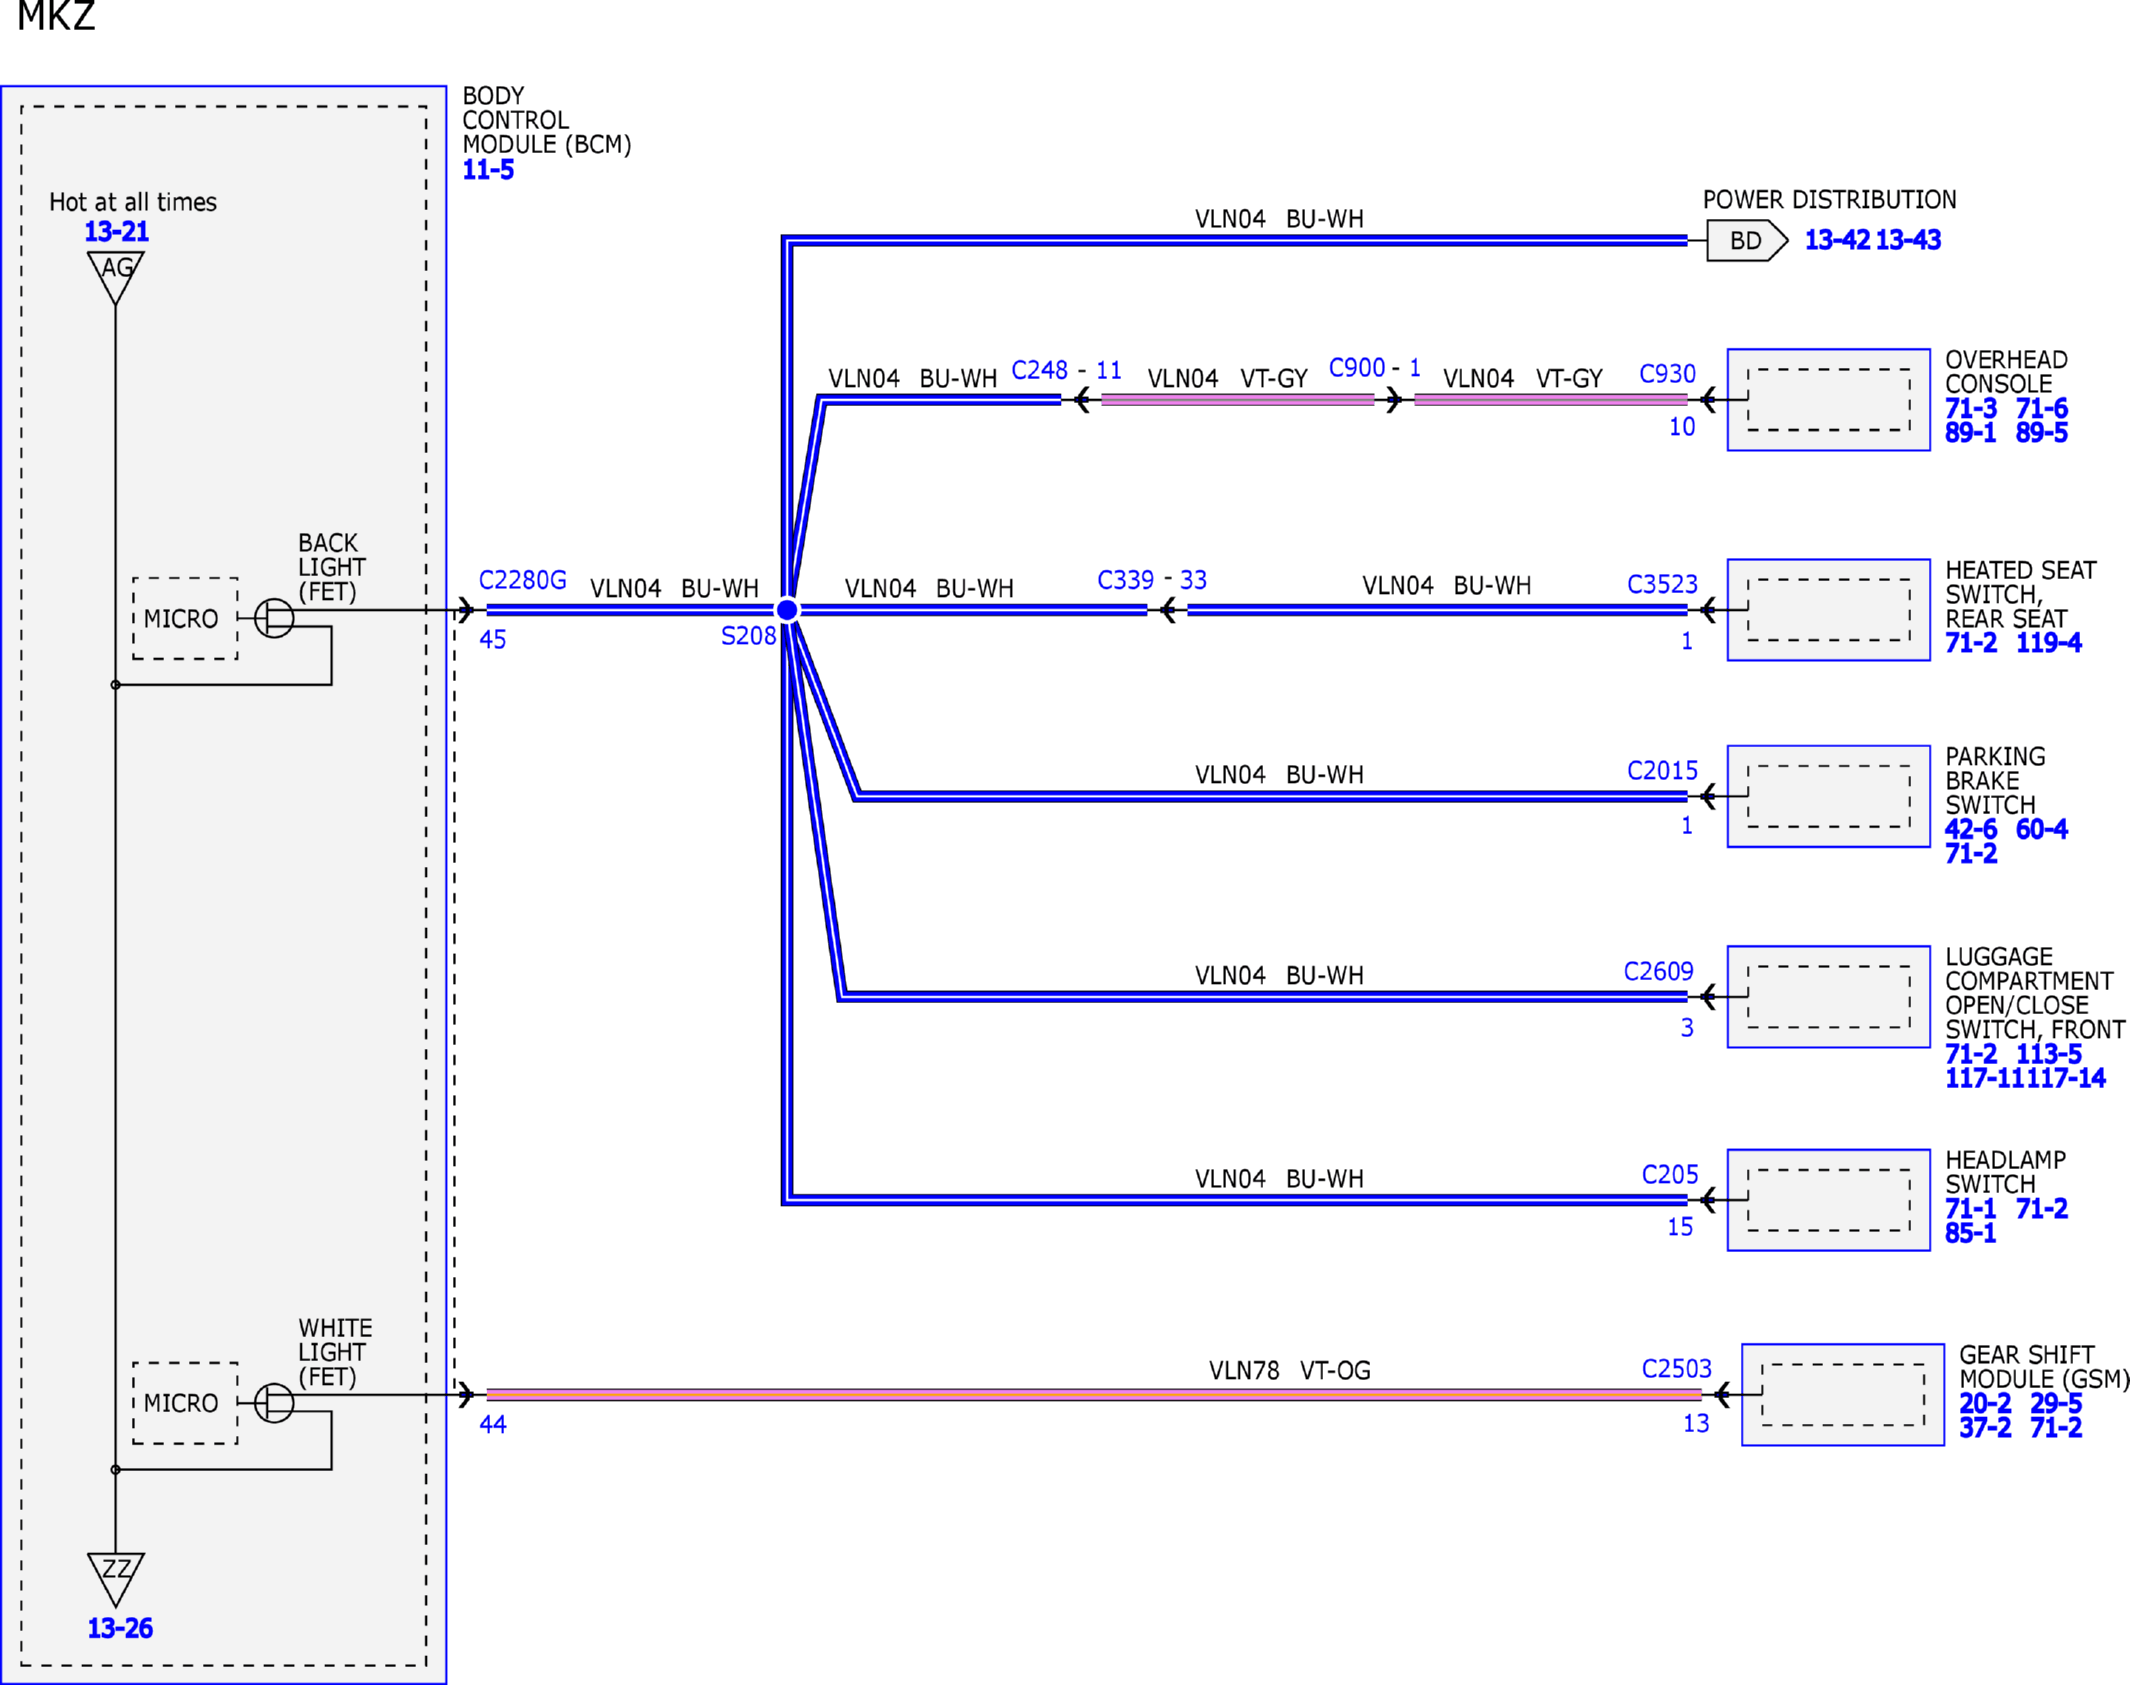Click connector label C2503
This screenshot has height=1685, width=2130.
[1677, 1368]
